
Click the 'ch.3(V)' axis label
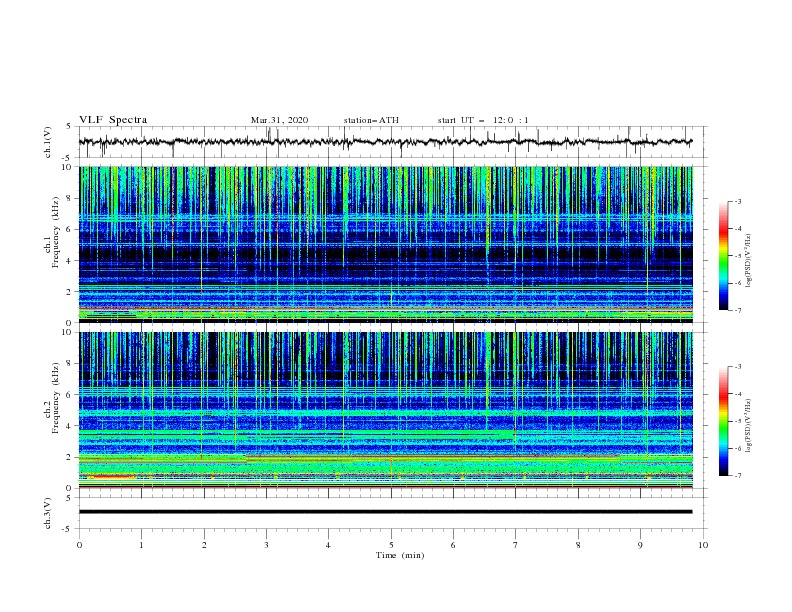point(48,513)
